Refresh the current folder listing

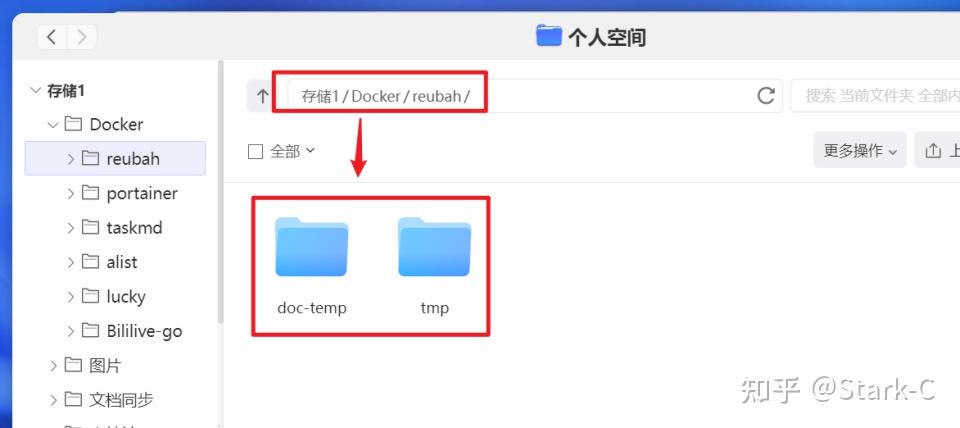(x=766, y=96)
